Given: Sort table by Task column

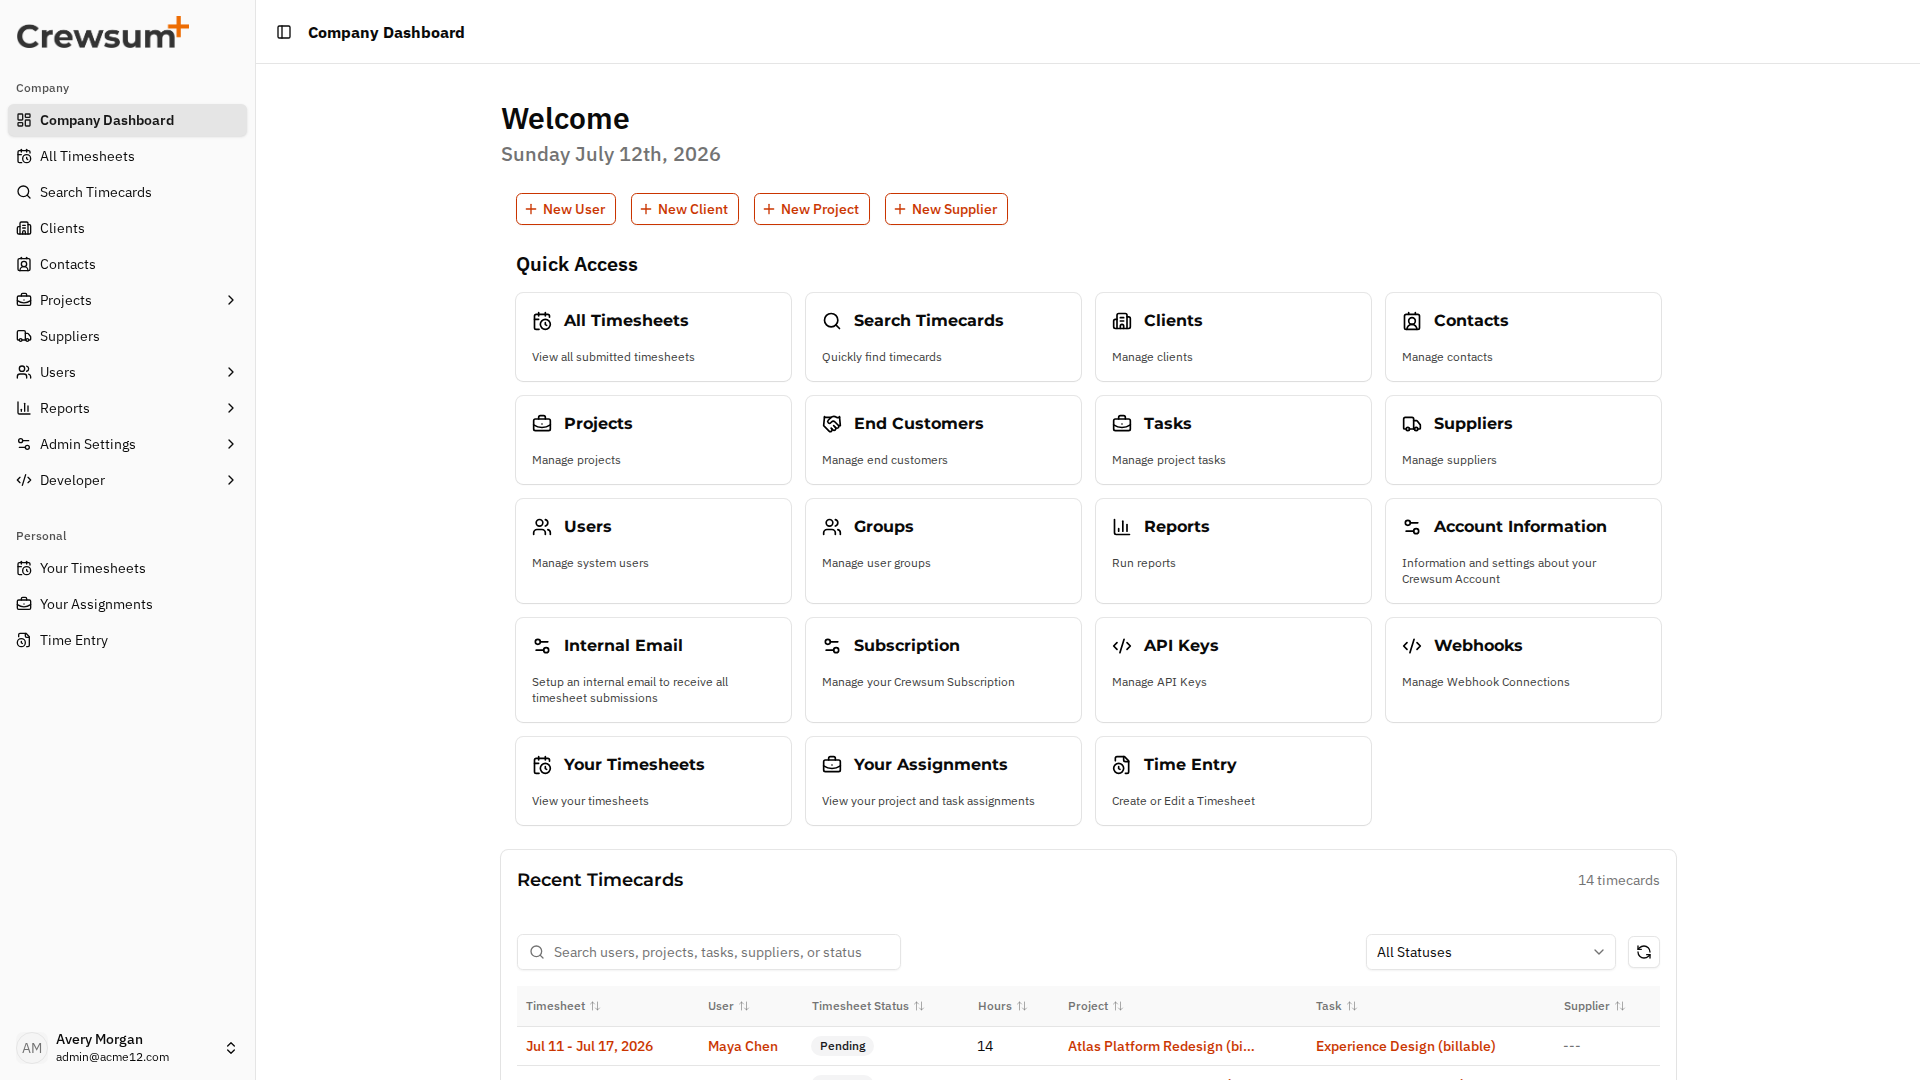Looking at the screenshot, I should tap(1337, 1006).
